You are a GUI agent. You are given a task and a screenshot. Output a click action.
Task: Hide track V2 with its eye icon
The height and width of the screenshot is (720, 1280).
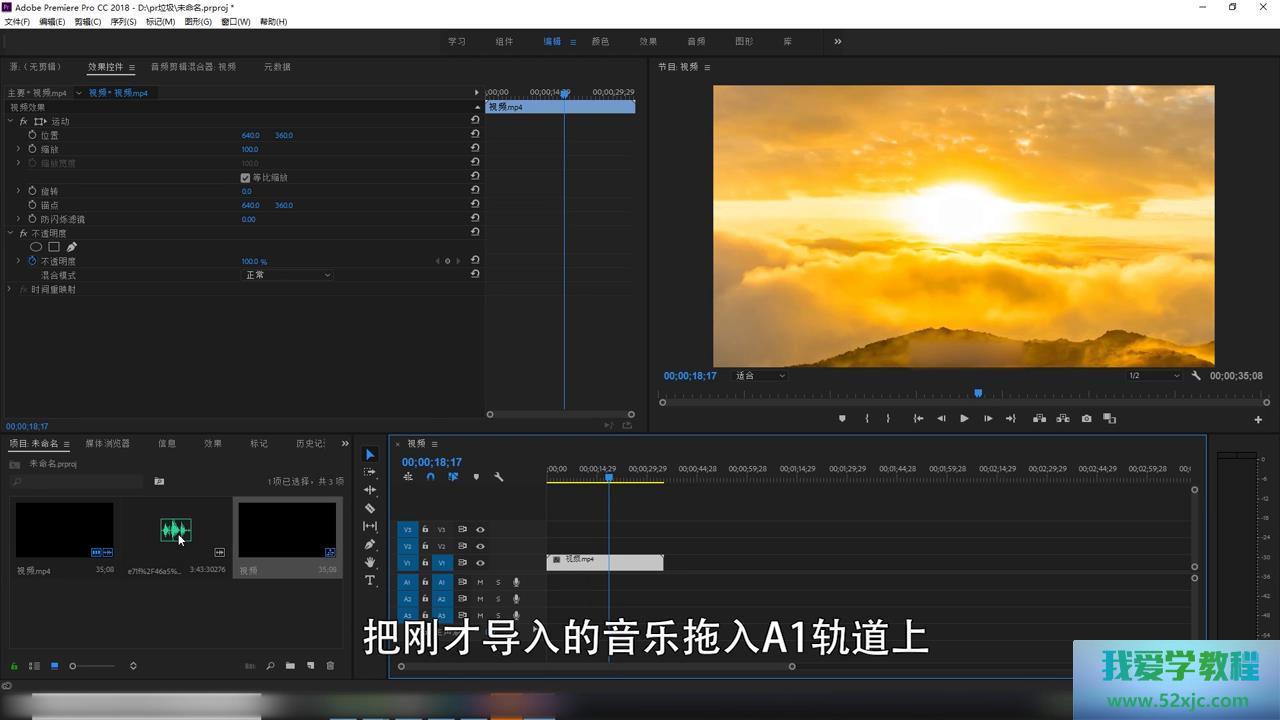coord(480,546)
